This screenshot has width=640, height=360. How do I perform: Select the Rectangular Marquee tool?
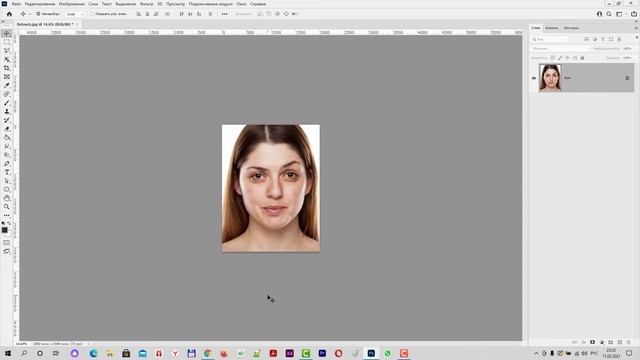[x=7, y=42]
